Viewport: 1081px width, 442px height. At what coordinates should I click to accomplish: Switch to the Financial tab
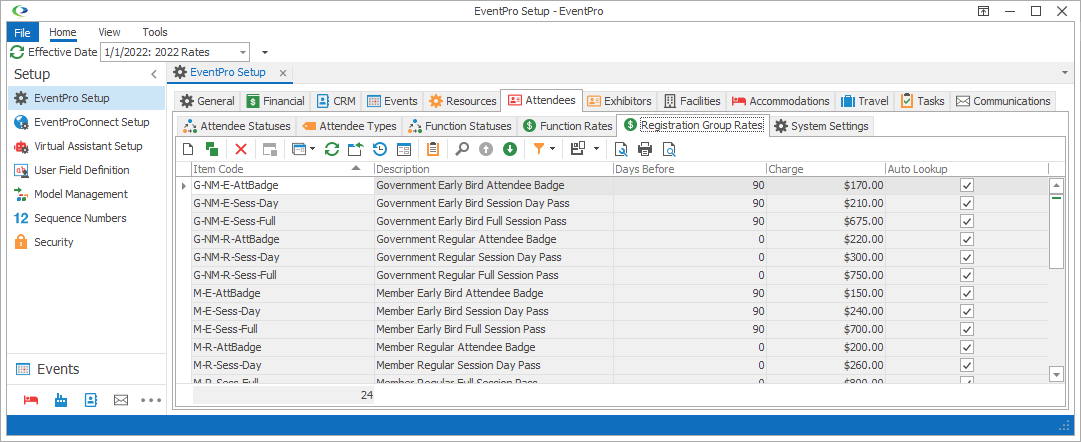pyautogui.click(x=275, y=101)
